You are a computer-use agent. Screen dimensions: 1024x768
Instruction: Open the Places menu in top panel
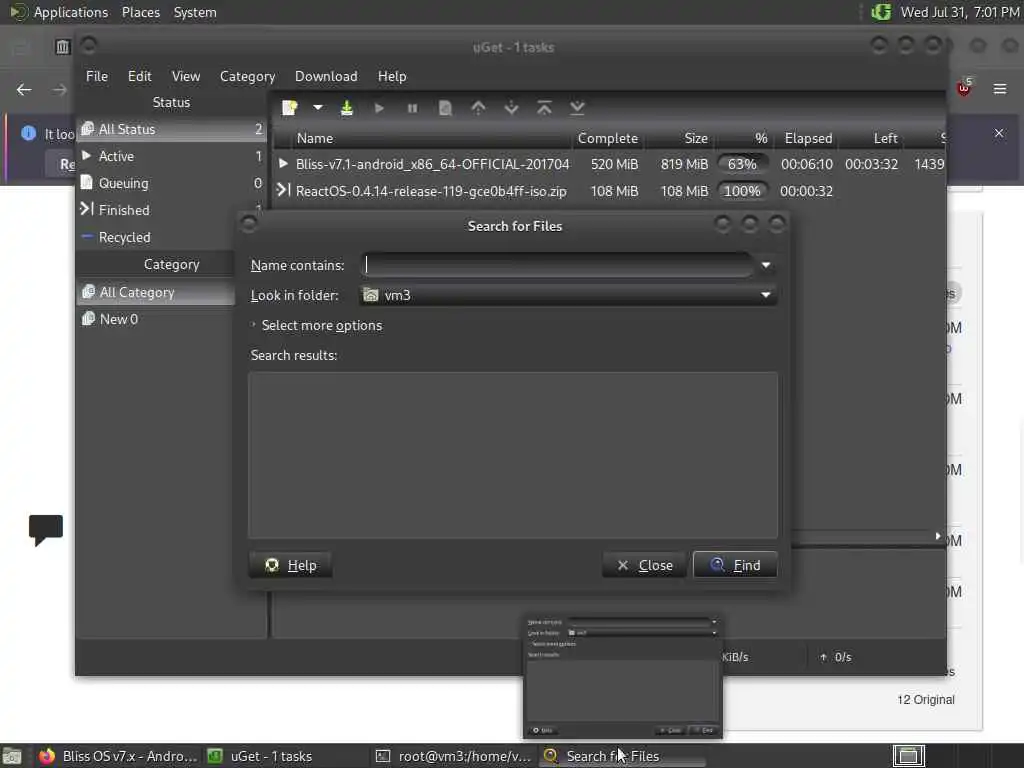[141, 12]
